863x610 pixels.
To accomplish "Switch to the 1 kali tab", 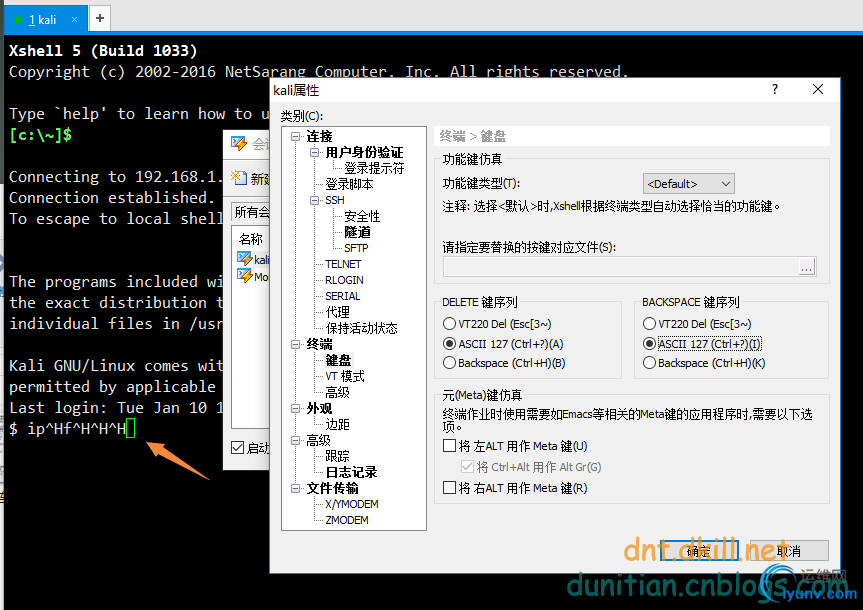I will pos(42,20).
